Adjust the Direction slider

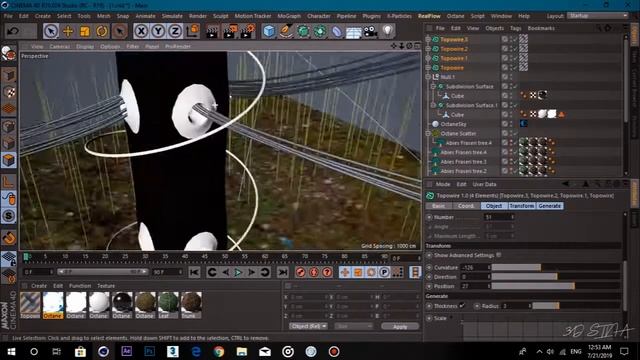[x=556, y=277]
